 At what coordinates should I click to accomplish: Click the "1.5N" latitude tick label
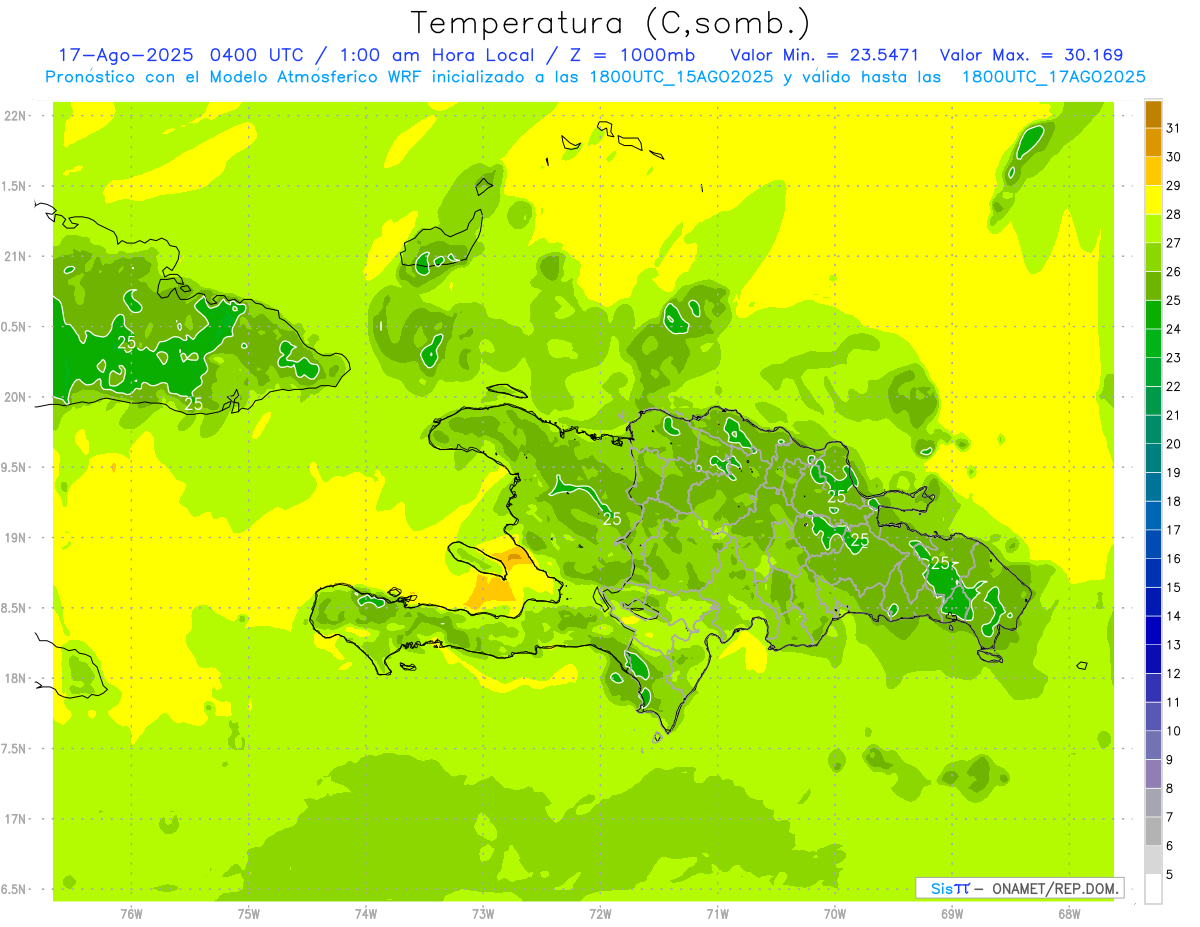click(x=16, y=186)
